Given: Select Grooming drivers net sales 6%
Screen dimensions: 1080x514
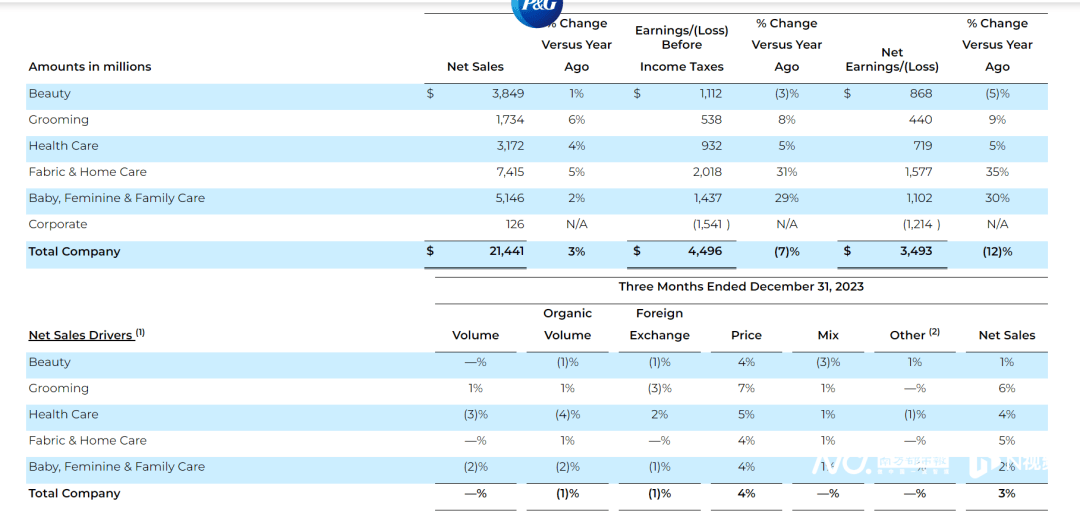Looking at the screenshot, I should (x=1007, y=389).
